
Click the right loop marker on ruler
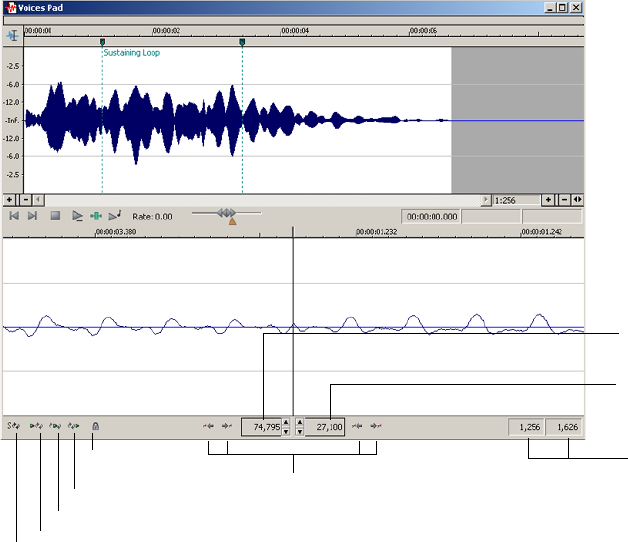[242, 42]
